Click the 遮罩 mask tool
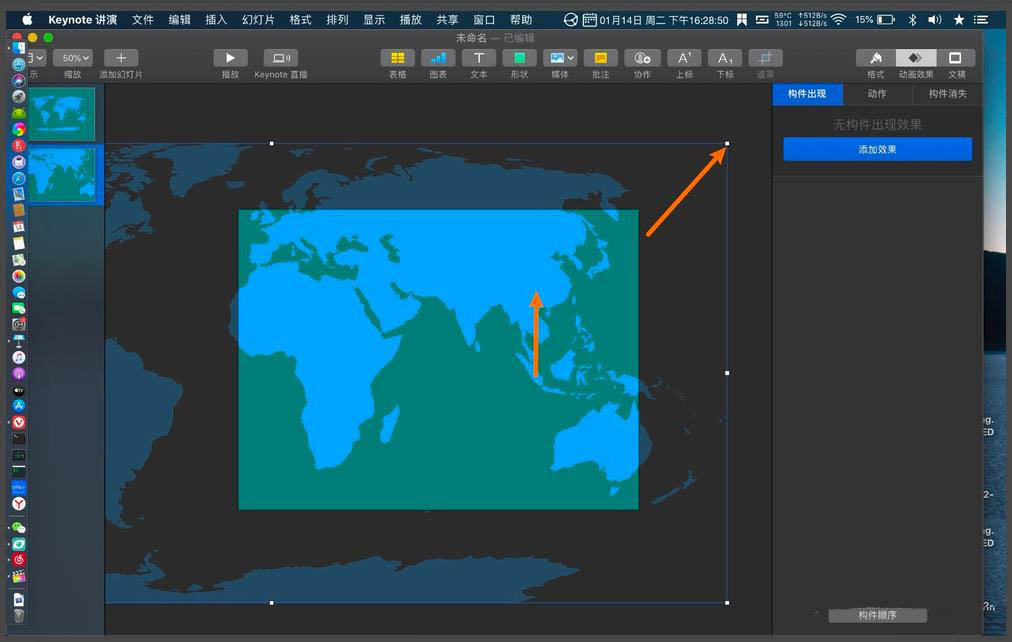 (x=765, y=58)
